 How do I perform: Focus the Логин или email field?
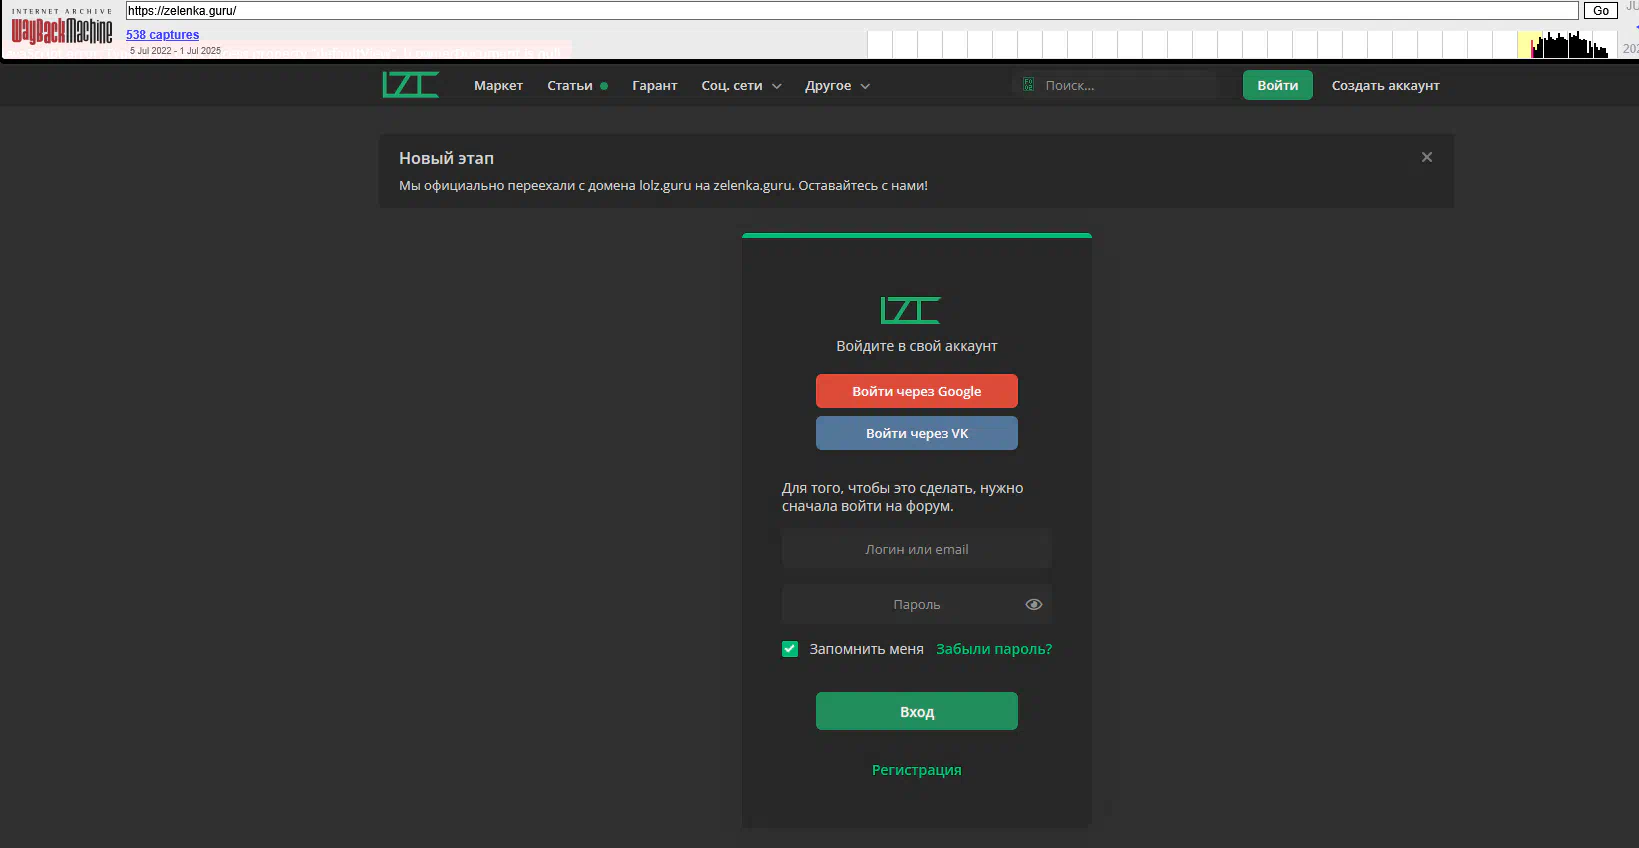pyautogui.click(x=917, y=549)
